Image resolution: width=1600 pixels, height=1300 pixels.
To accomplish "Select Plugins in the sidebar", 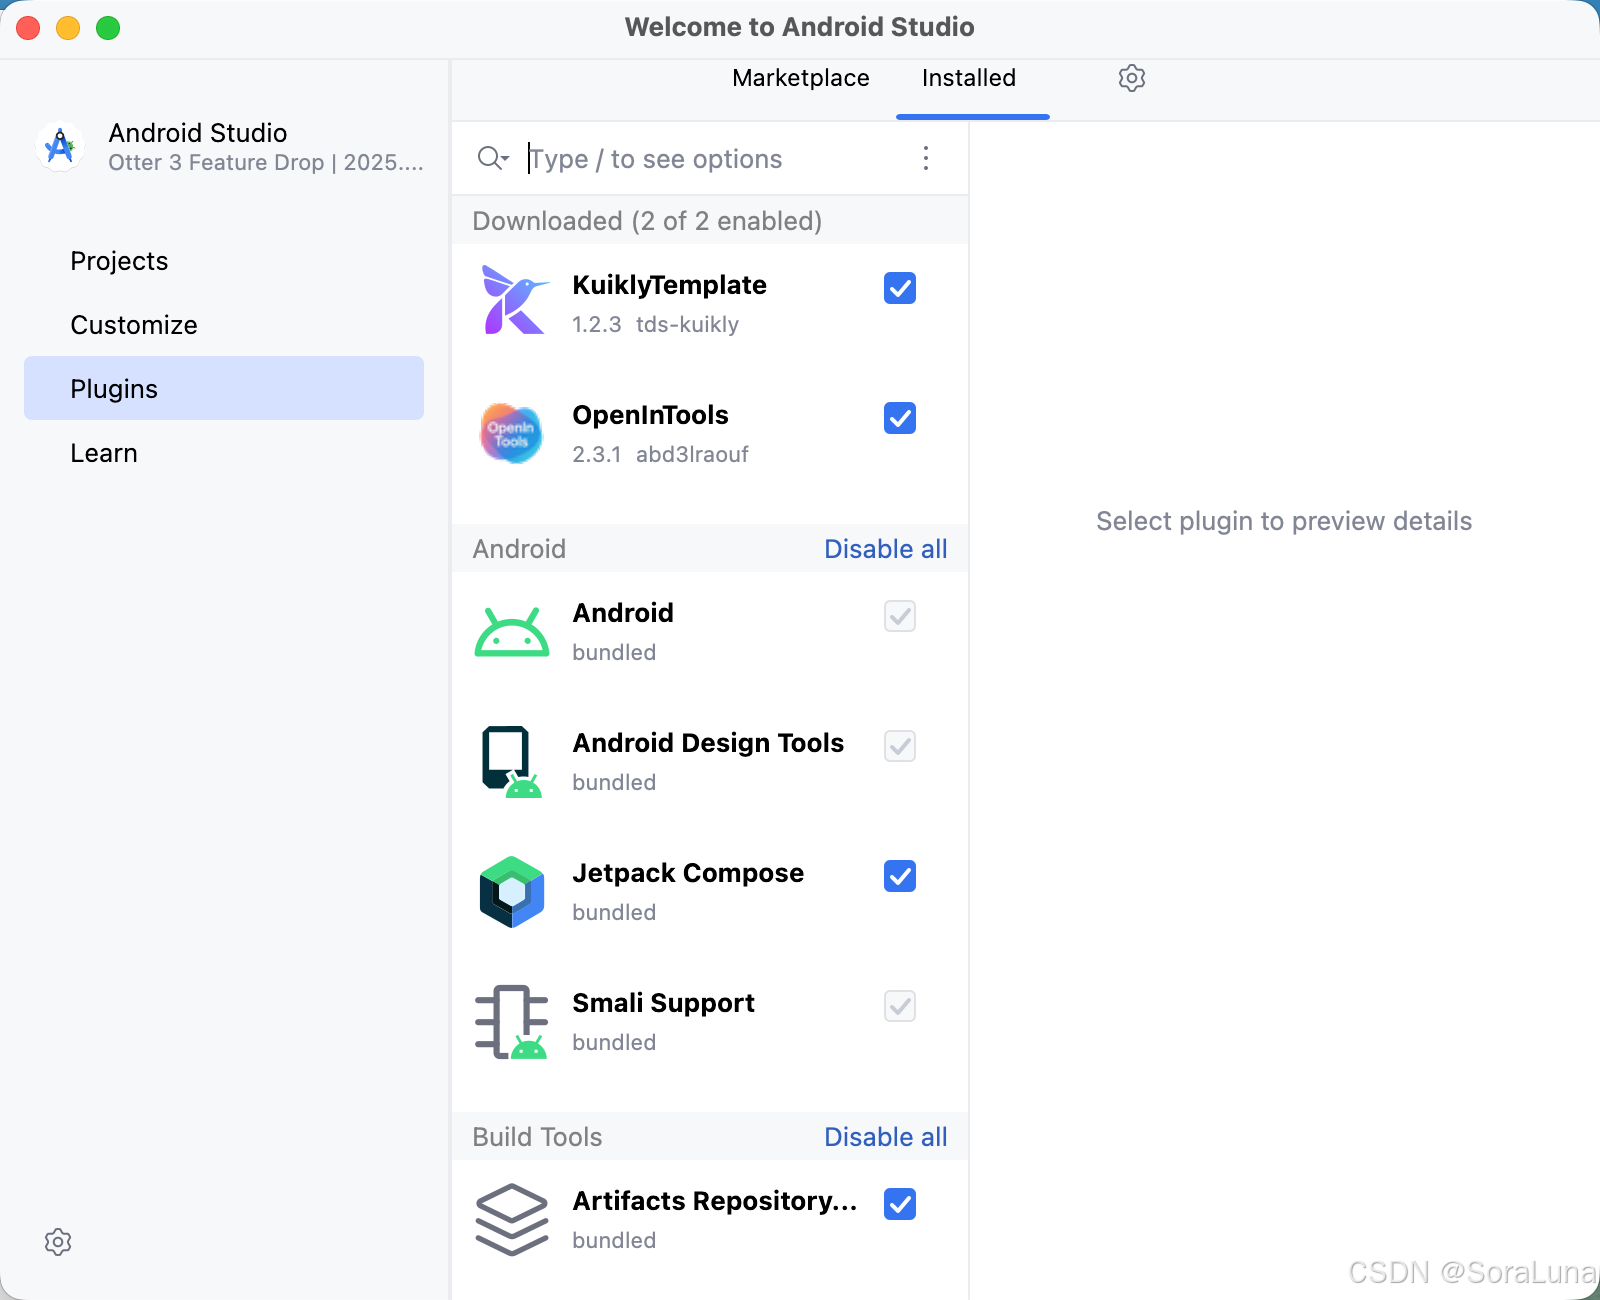I will click(224, 388).
